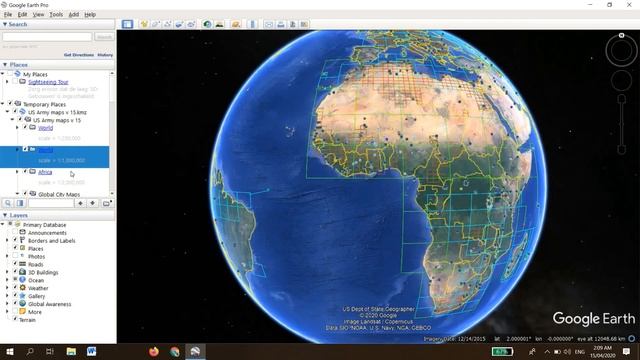Click the Search button
The width and height of the screenshot is (640, 360).
[104, 37]
